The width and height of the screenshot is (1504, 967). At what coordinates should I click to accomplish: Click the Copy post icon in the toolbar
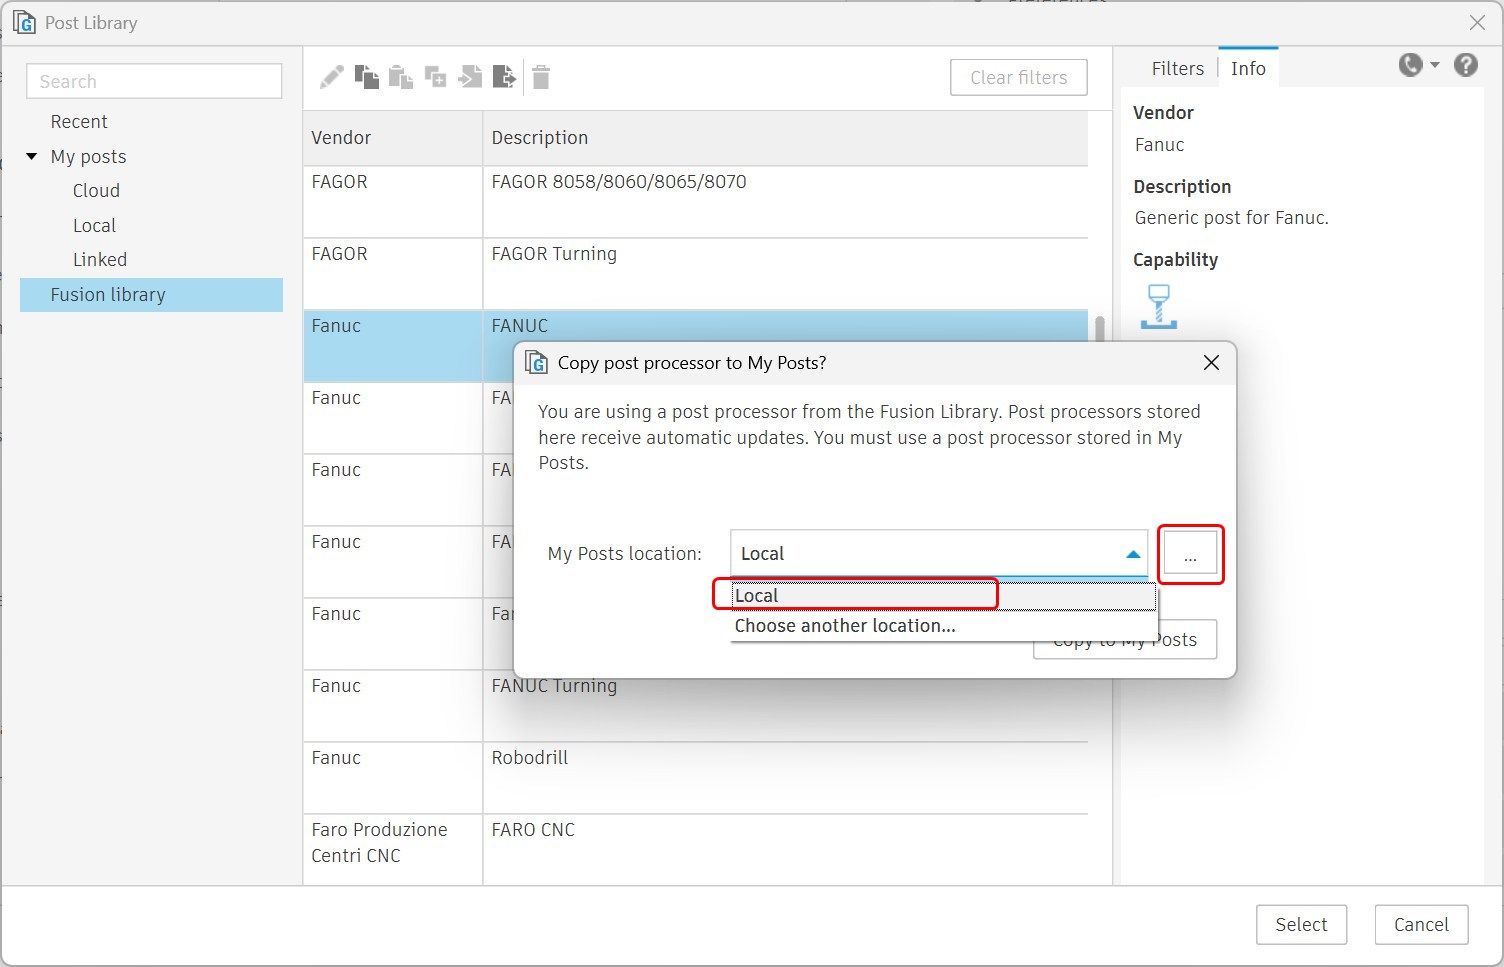pos(367,76)
